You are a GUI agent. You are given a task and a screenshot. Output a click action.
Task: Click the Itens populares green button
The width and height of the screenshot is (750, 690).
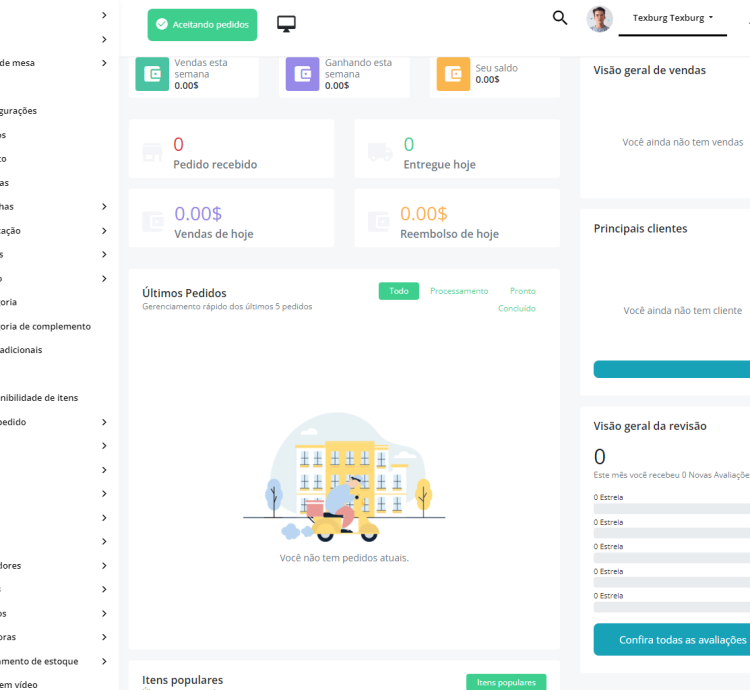tap(506, 682)
